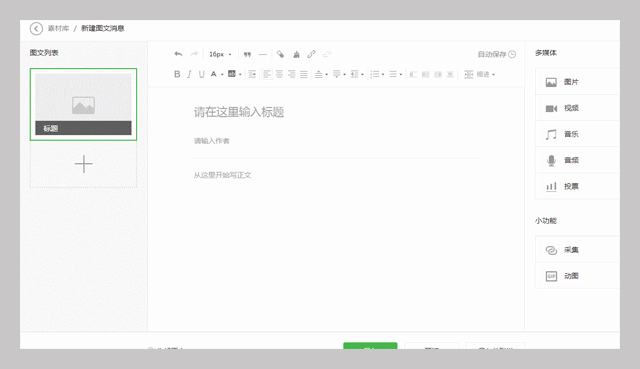The height and width of the screenshot is (369, 640).
Task: Open the 动图 GIF feature
Action: tap(577, 276)
